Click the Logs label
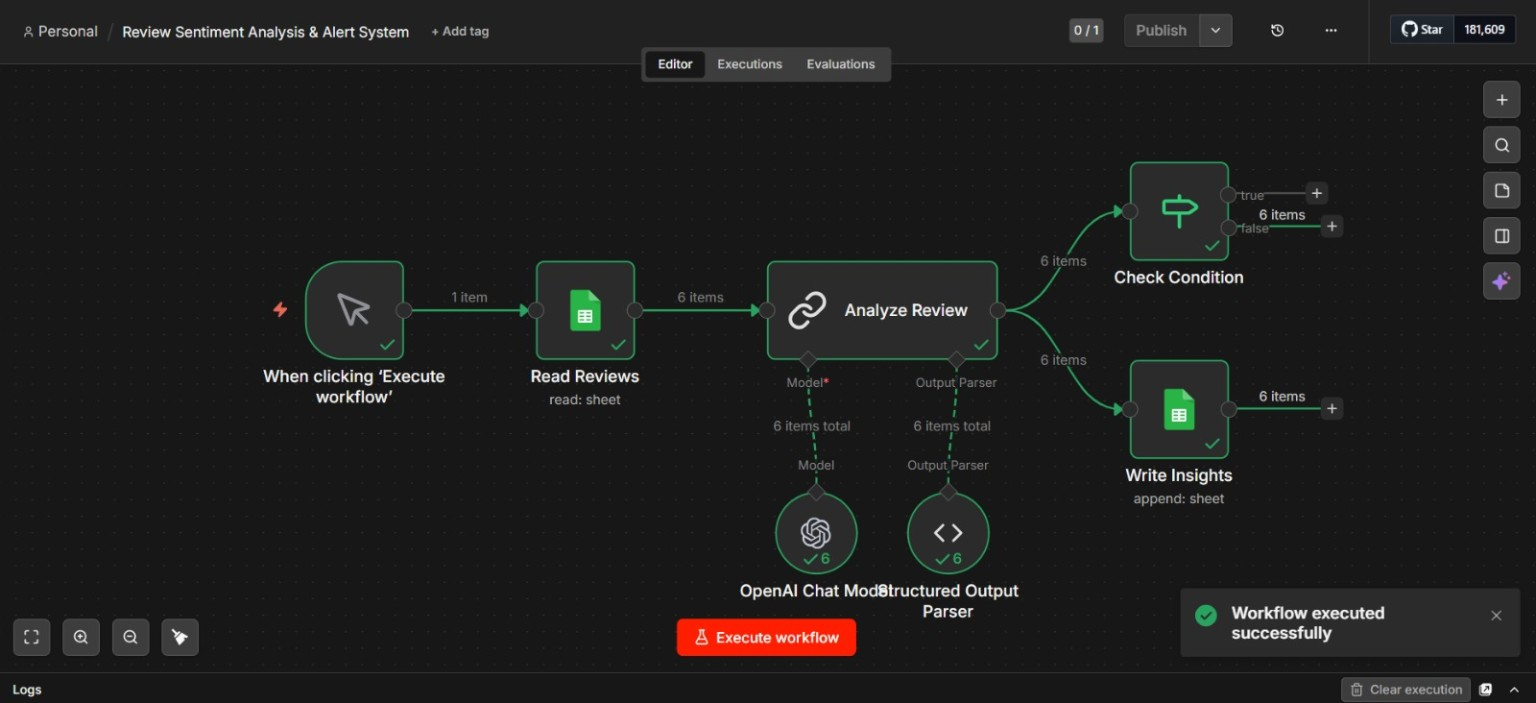 click(27, 690)
